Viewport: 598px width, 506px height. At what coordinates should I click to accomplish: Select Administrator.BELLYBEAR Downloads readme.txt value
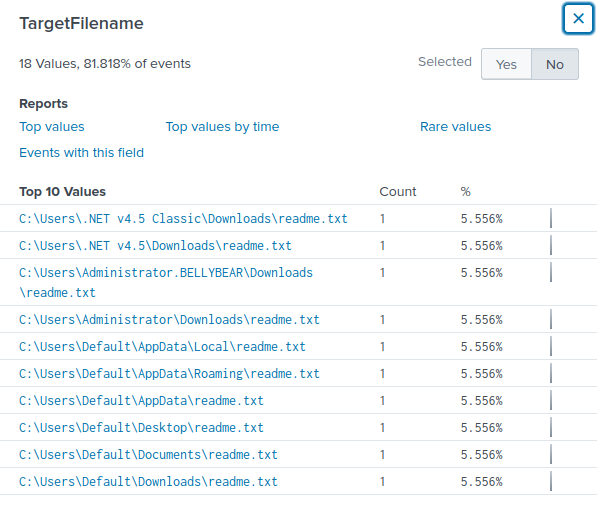point(166,283)
